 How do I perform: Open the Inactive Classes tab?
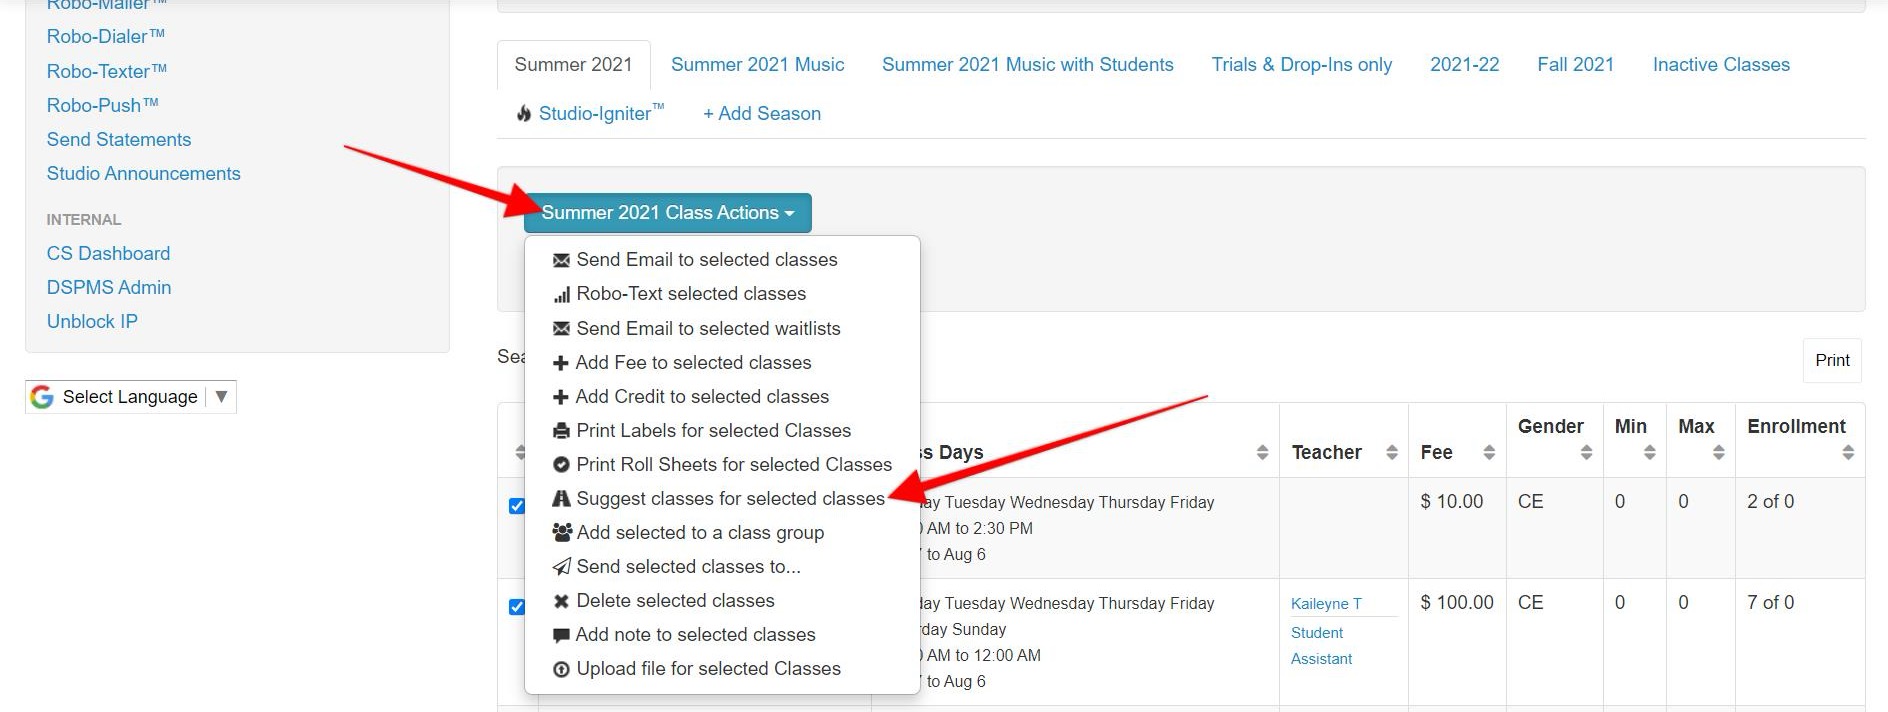(1720, 65)
